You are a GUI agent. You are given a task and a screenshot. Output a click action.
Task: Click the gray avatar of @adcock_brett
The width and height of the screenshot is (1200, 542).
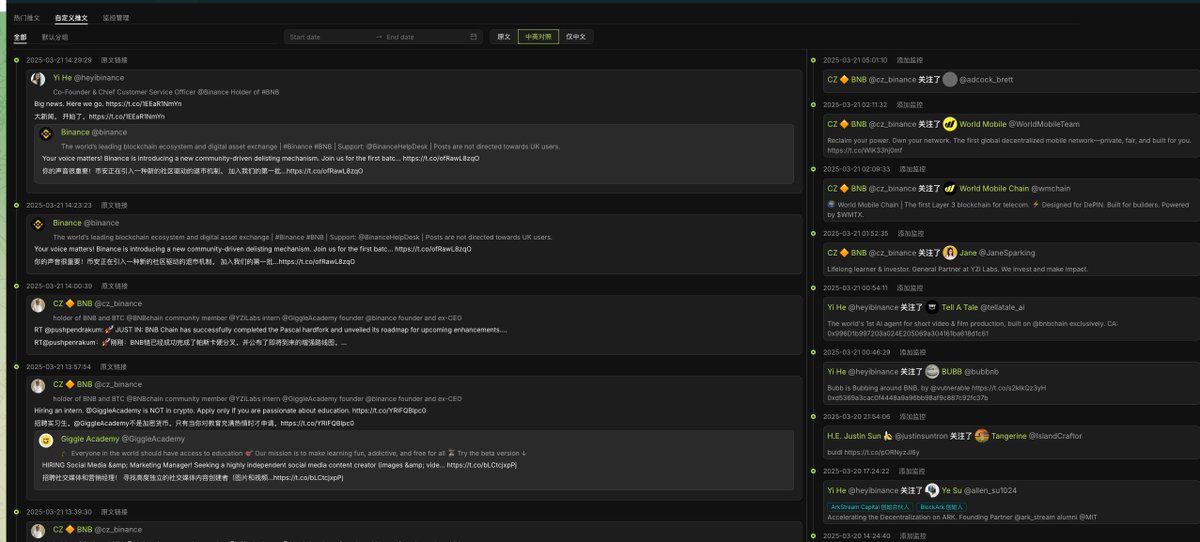950,79
